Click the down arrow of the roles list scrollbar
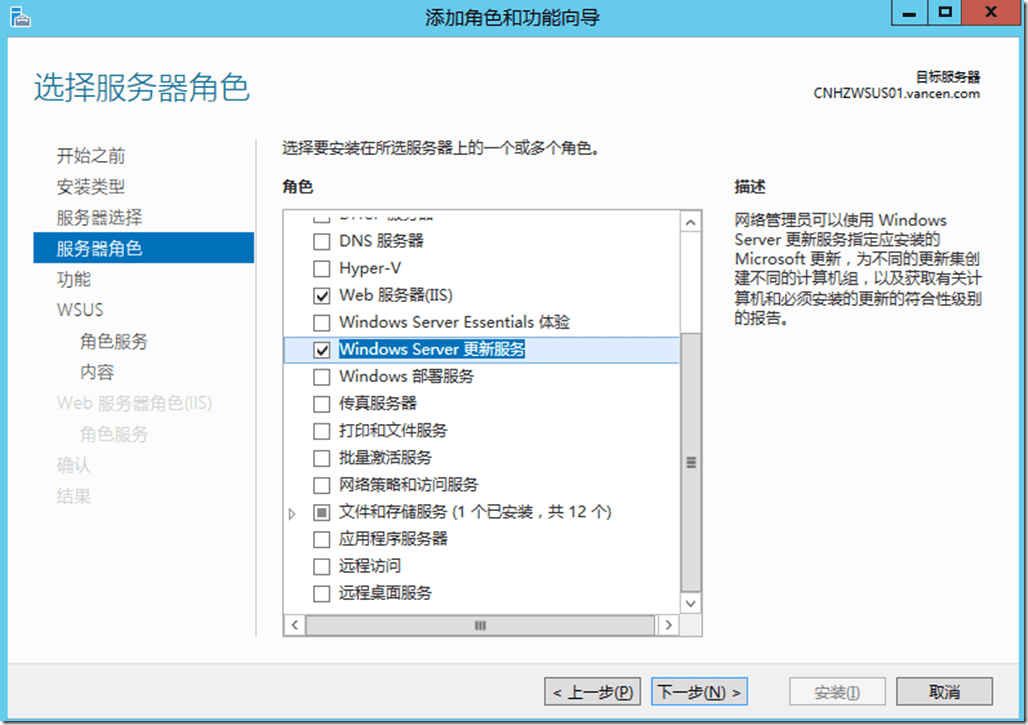 690,603
